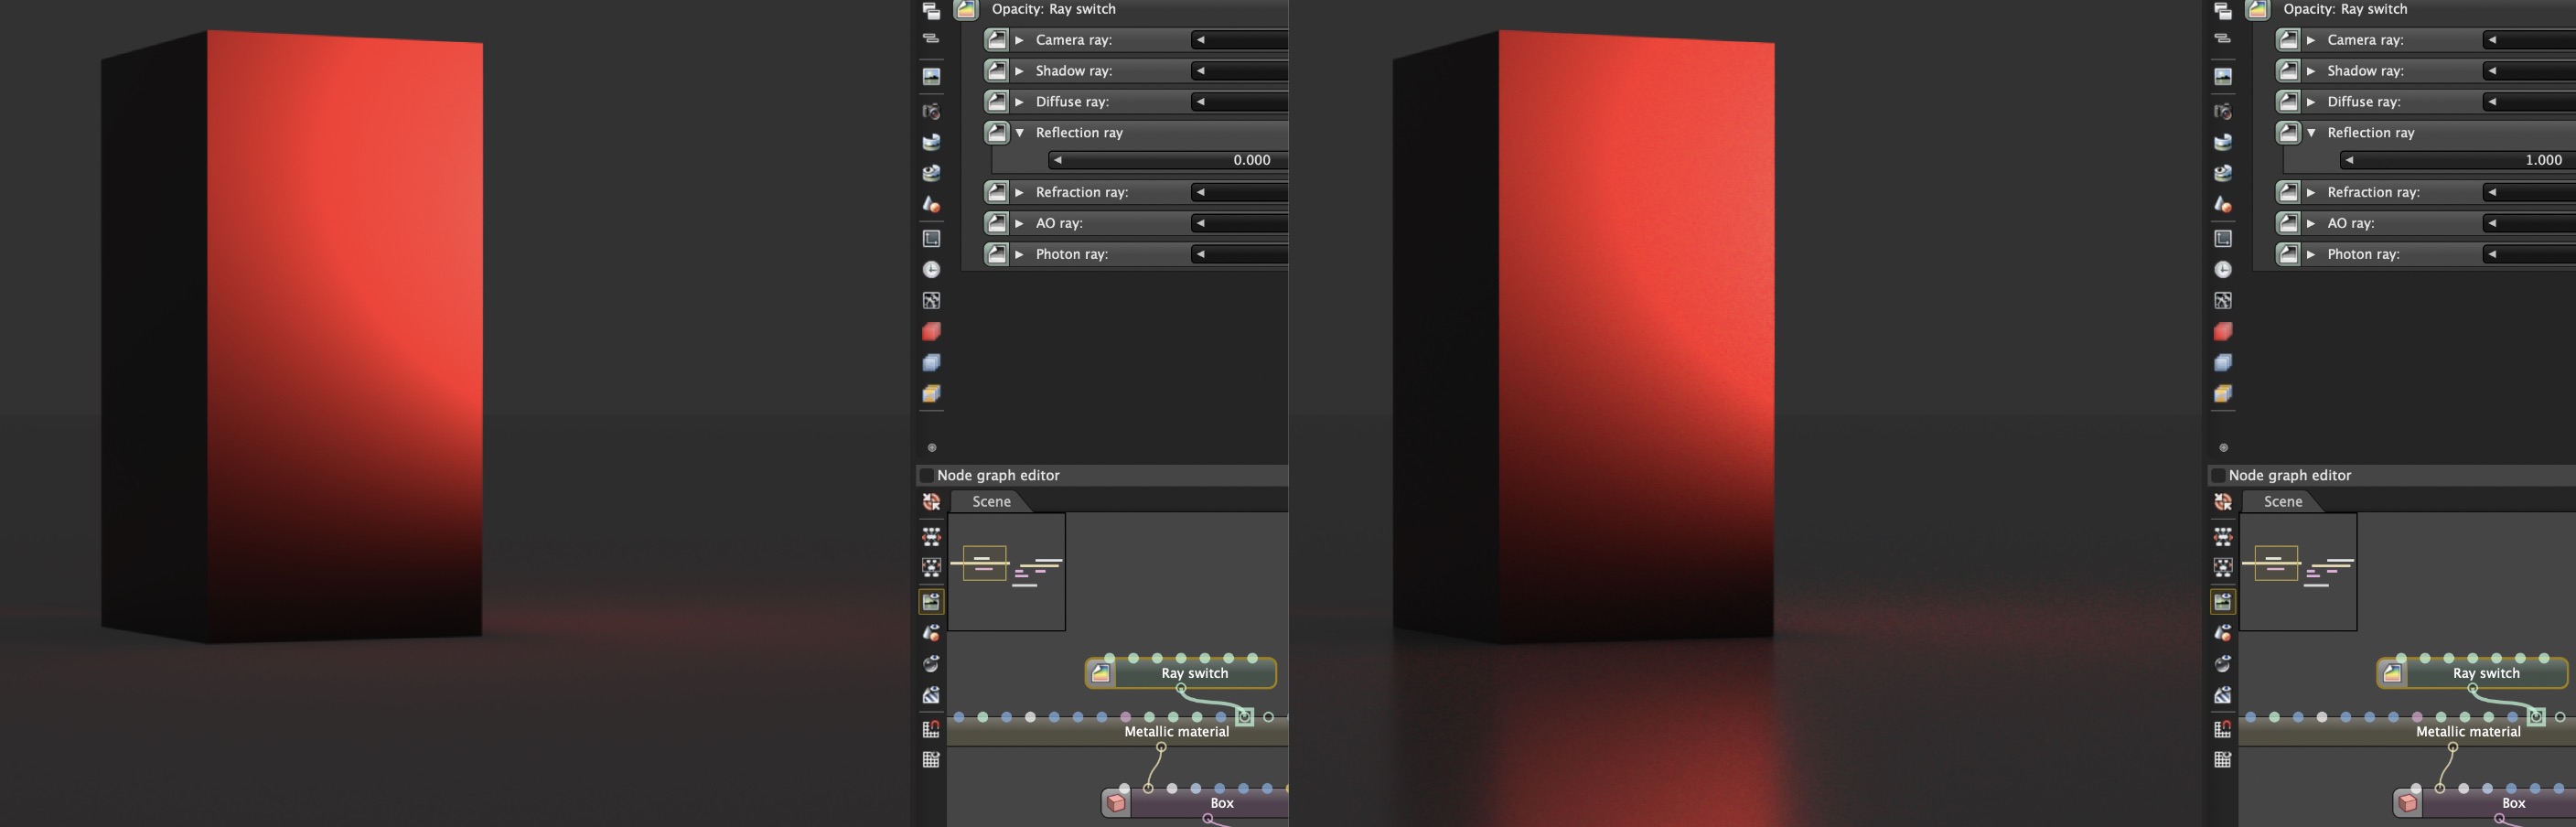This screenshot has height=827, width=2576.
Task: Open the Scene tab in the right node graph editor
Action: pyautogui.click(x=2283, y=502)
